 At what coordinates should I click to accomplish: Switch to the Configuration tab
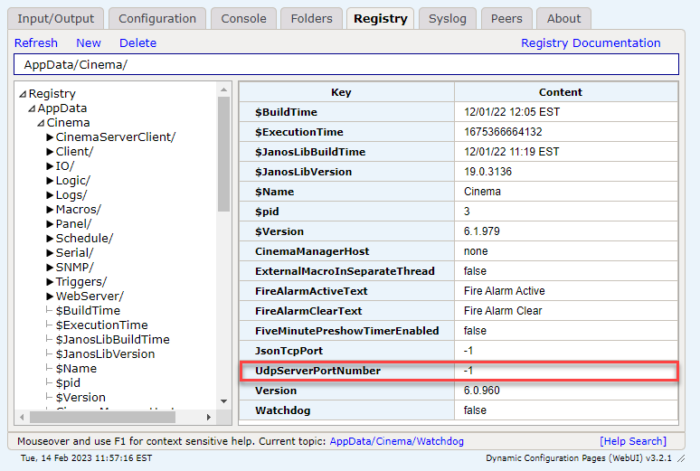[157, 19]
